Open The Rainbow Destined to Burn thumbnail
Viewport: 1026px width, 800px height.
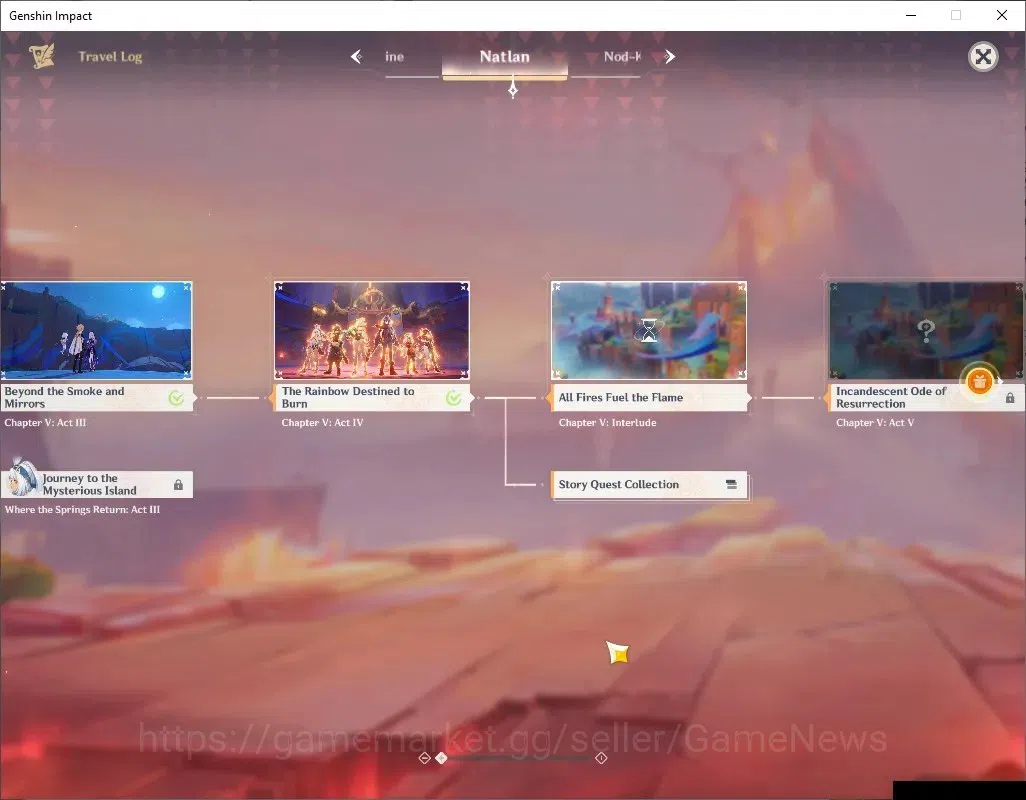click(372, 330)
